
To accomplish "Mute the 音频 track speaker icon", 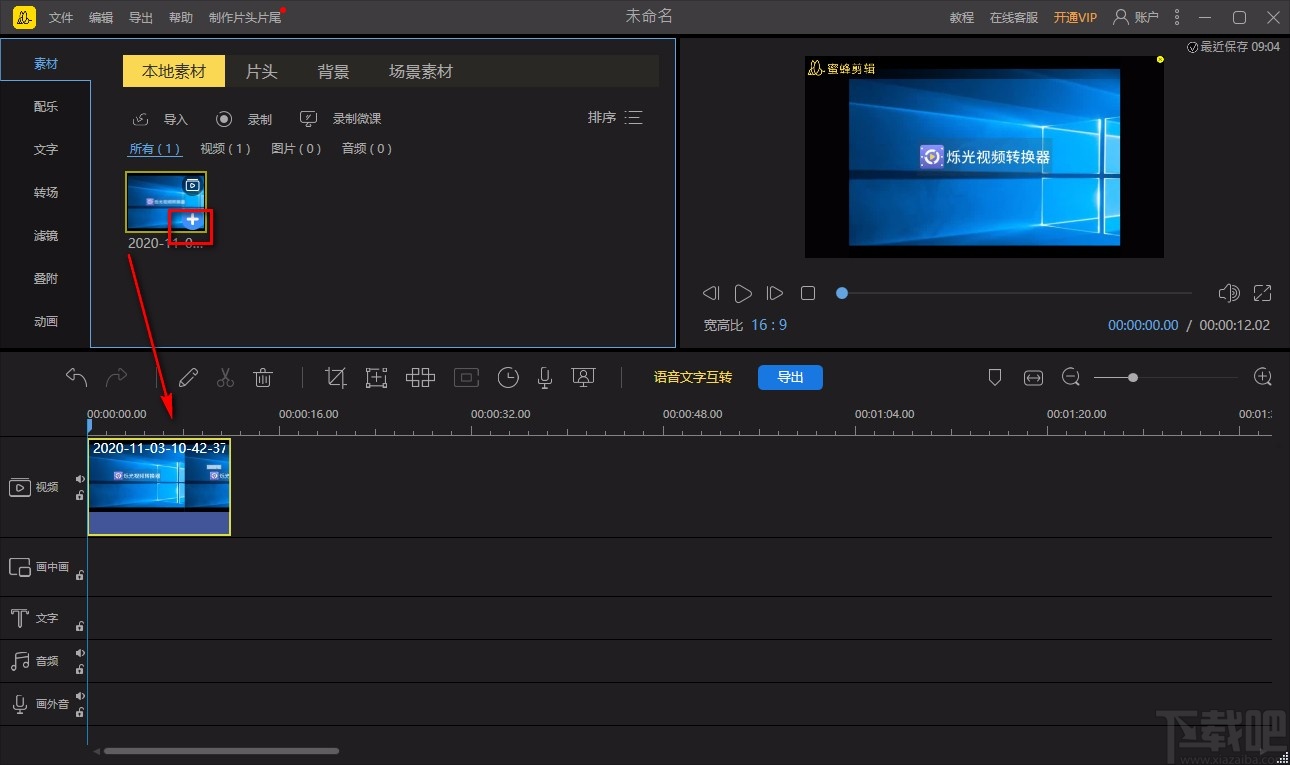I will coord(80,653).
